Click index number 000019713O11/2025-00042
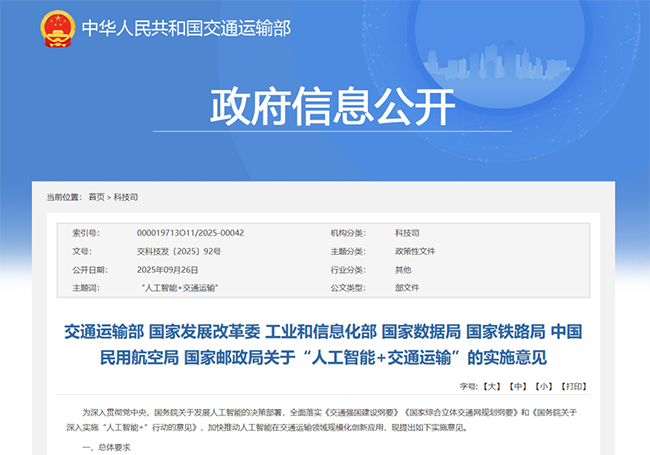Screen dimensions: 650x455 click(190, 233)
